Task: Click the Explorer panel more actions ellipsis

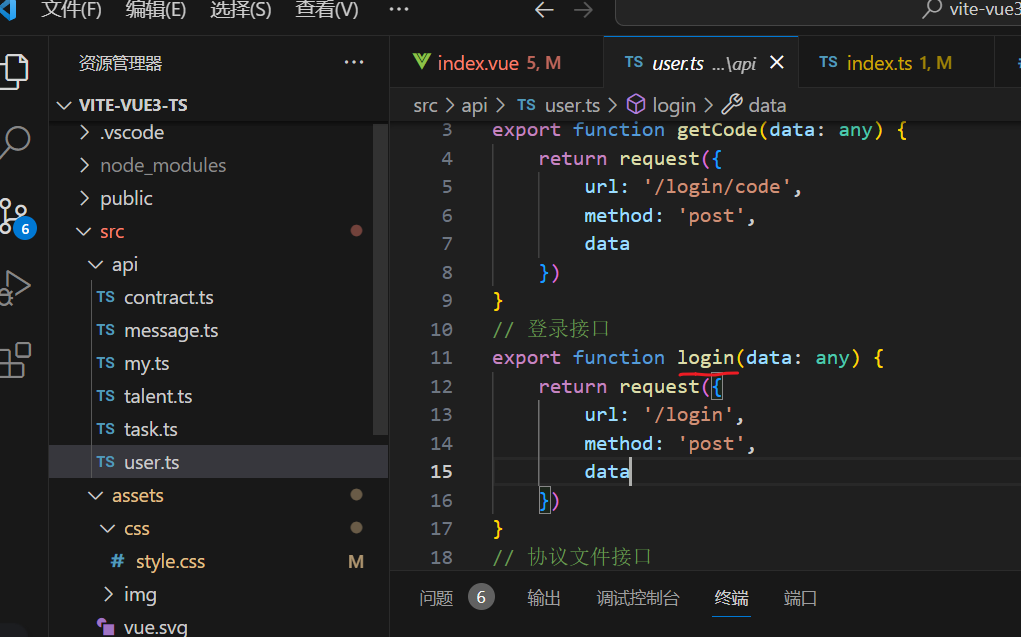Action: pyautogui.click(x=354, y=63)
